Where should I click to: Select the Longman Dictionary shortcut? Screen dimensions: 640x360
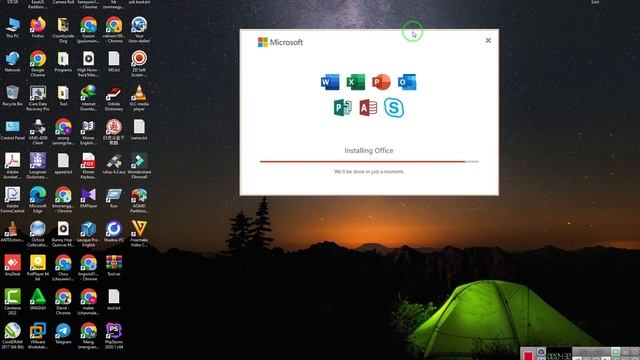pos(38,166)
